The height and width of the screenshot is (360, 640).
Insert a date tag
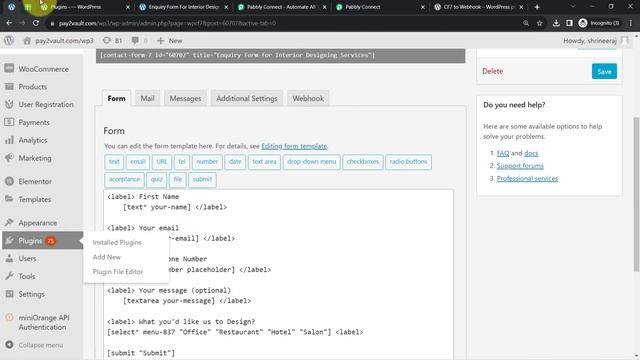click(x=235, y=162)
